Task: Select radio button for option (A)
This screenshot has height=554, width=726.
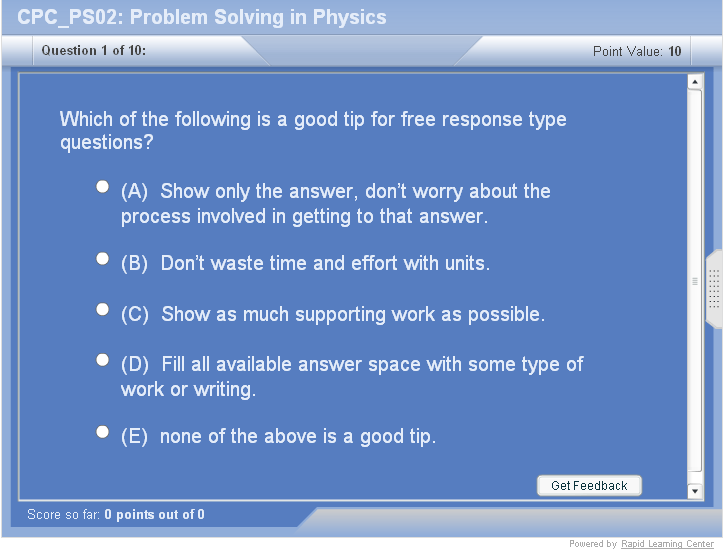Action: point(102,187)
